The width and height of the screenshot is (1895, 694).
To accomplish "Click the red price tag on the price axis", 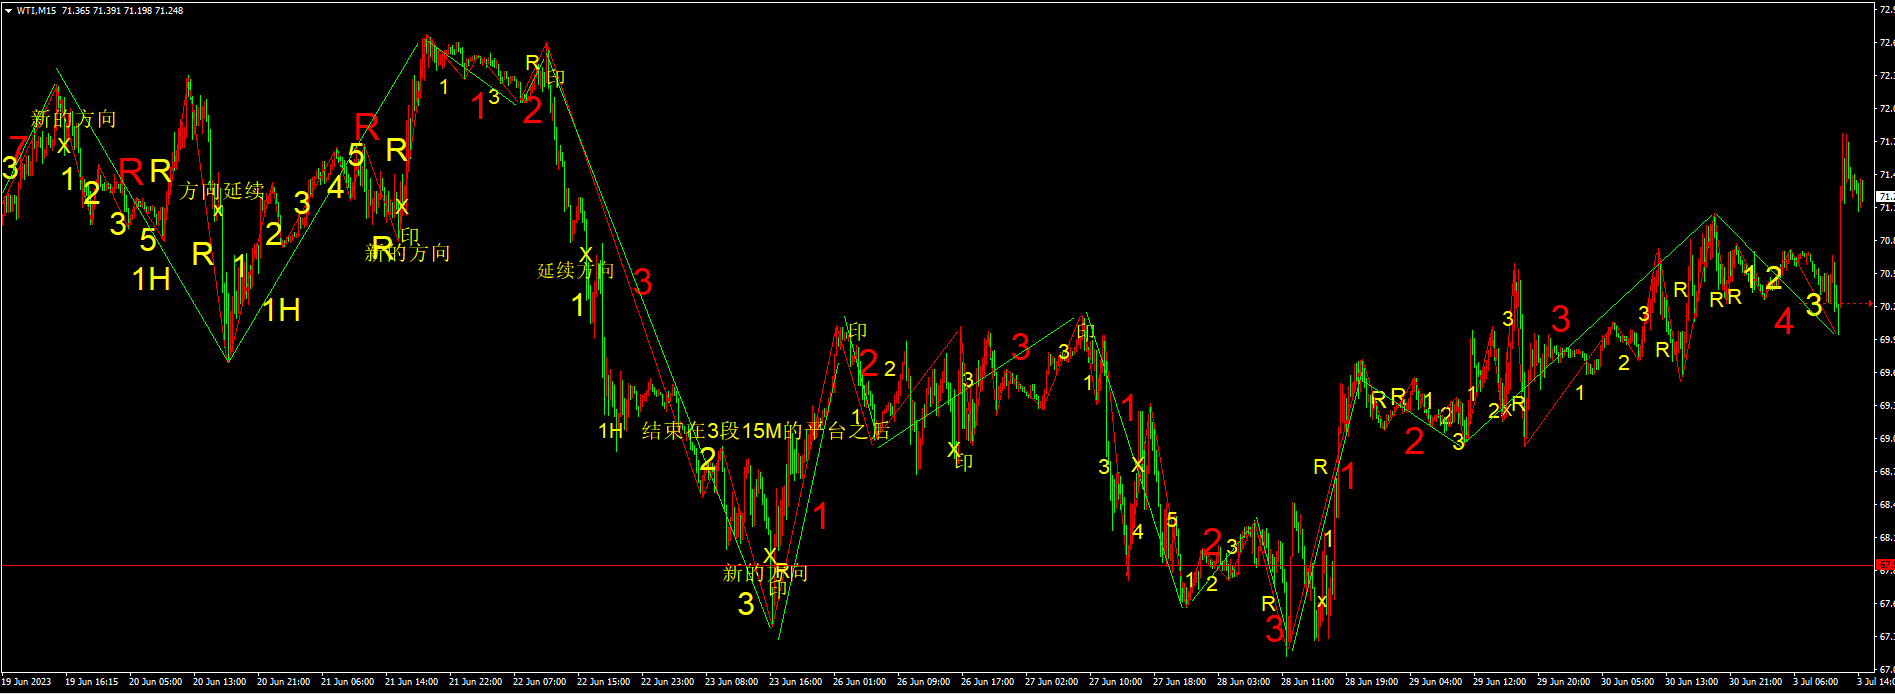I will pos(1885,566).
